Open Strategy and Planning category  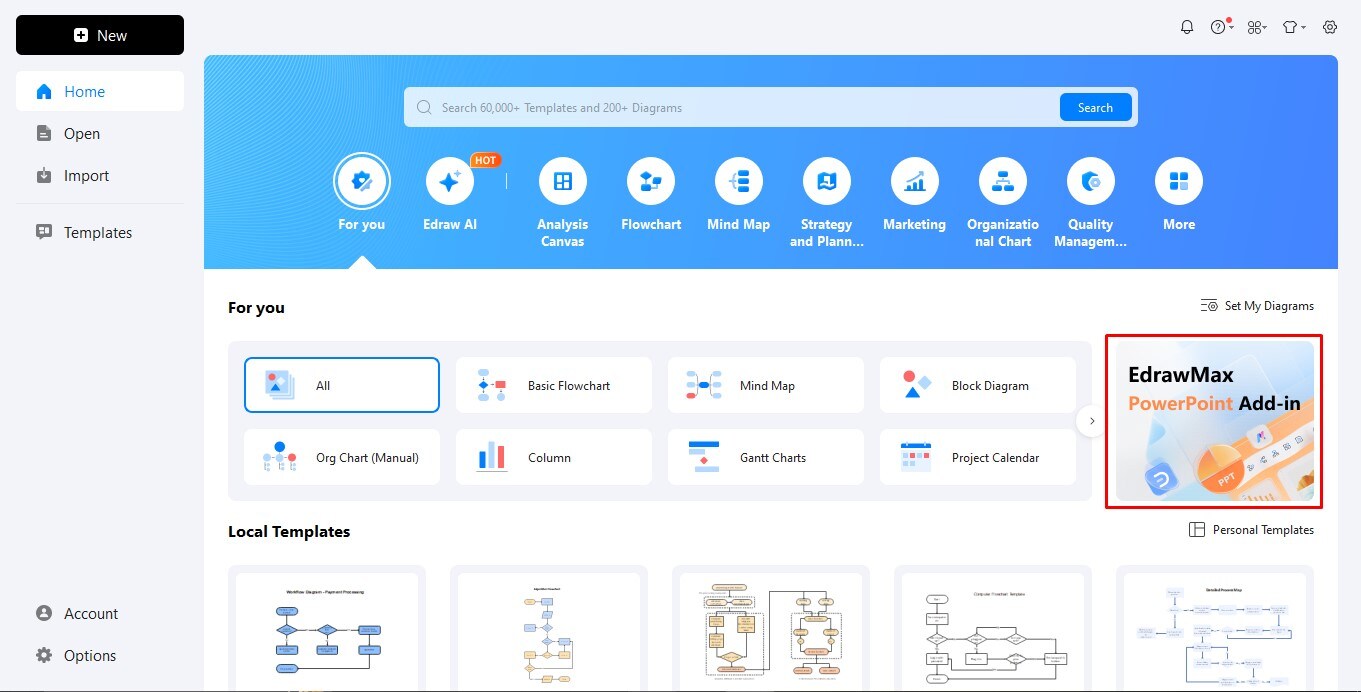pyautogui.click(x=827, y=181)
